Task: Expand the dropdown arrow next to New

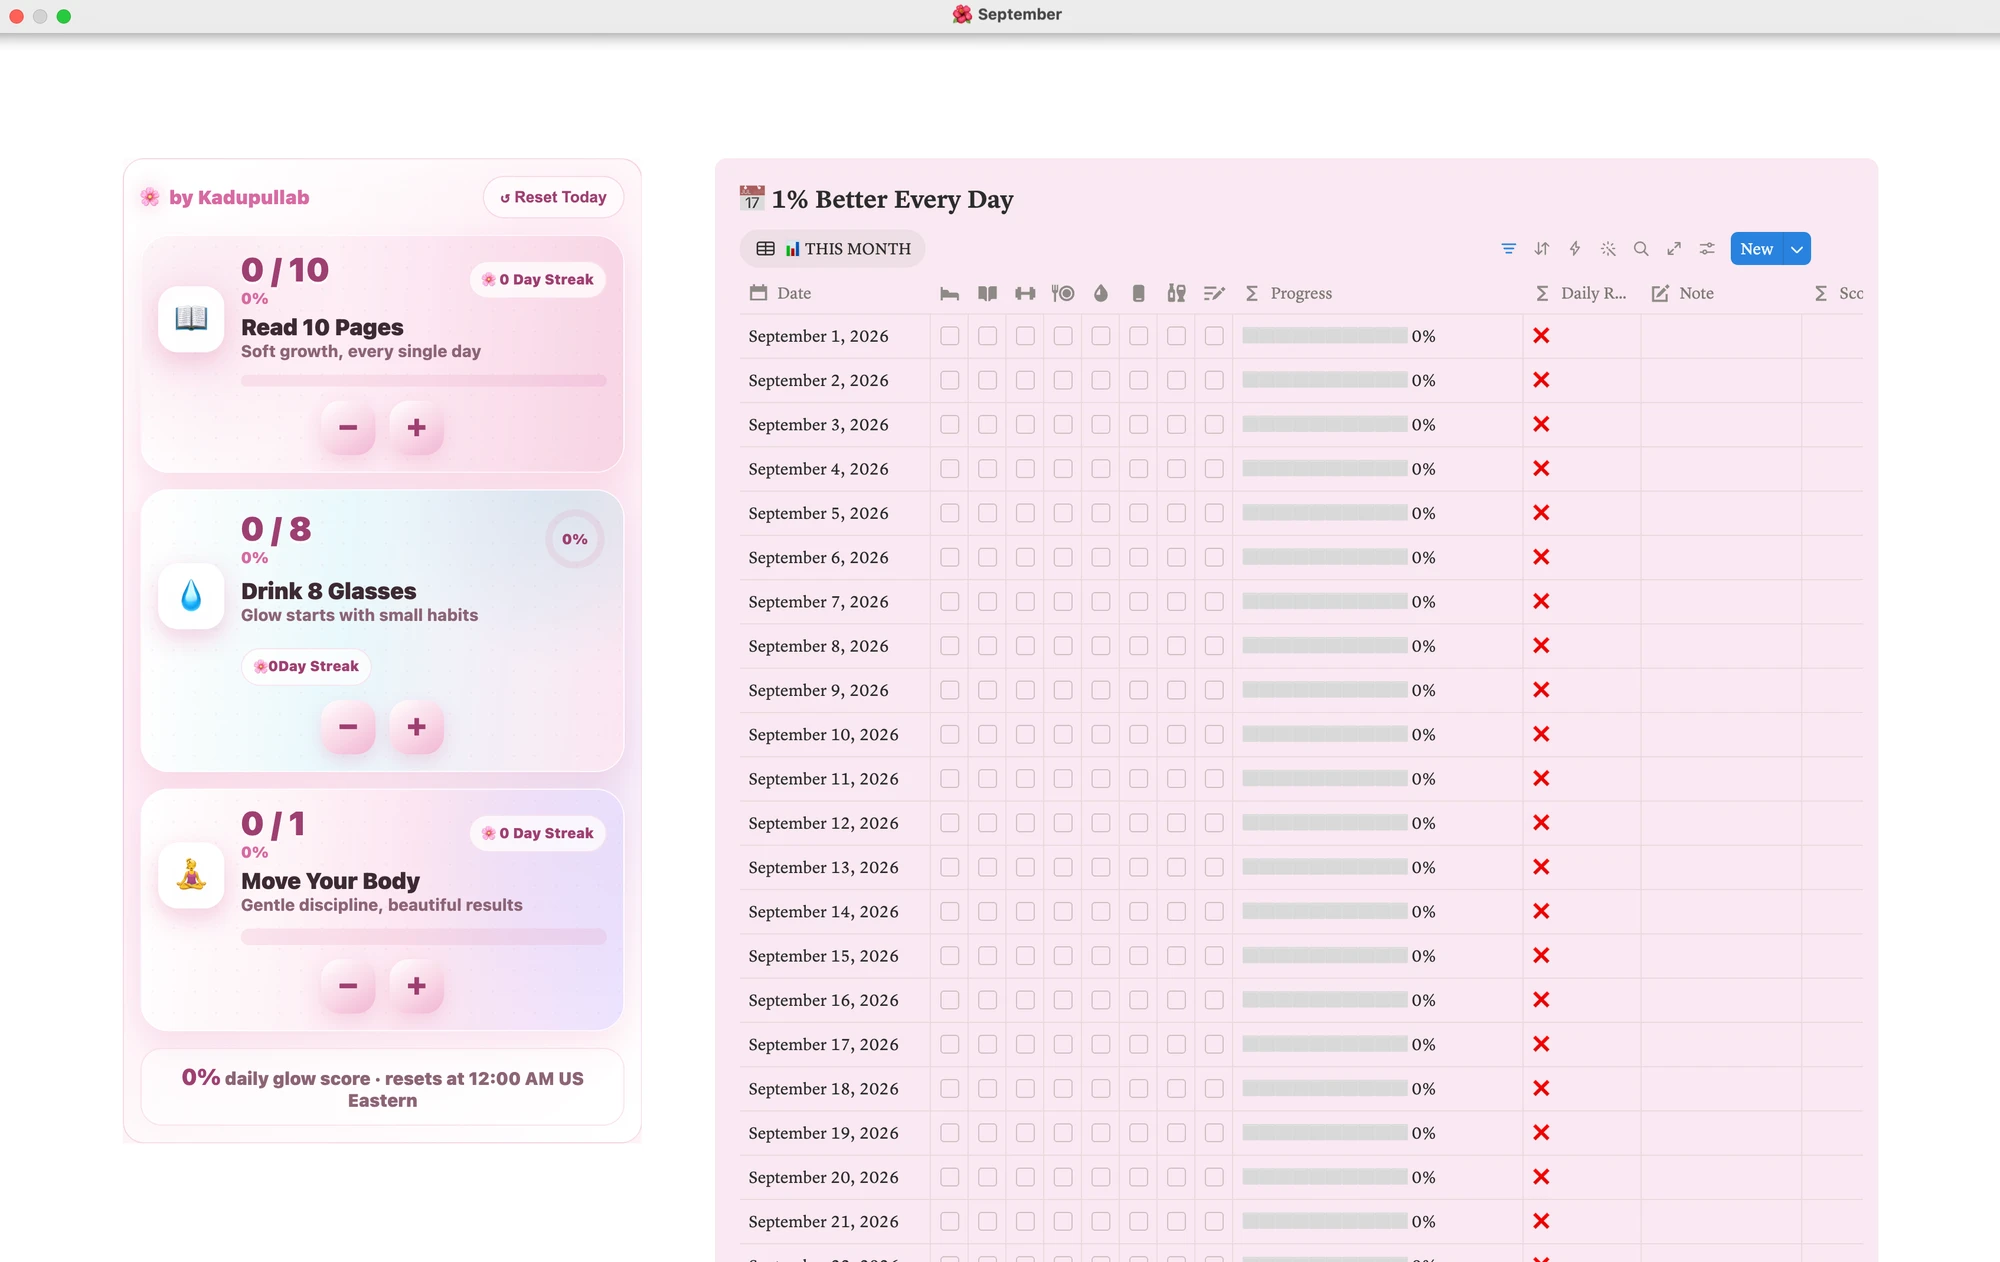Action: coord(1797,249)
